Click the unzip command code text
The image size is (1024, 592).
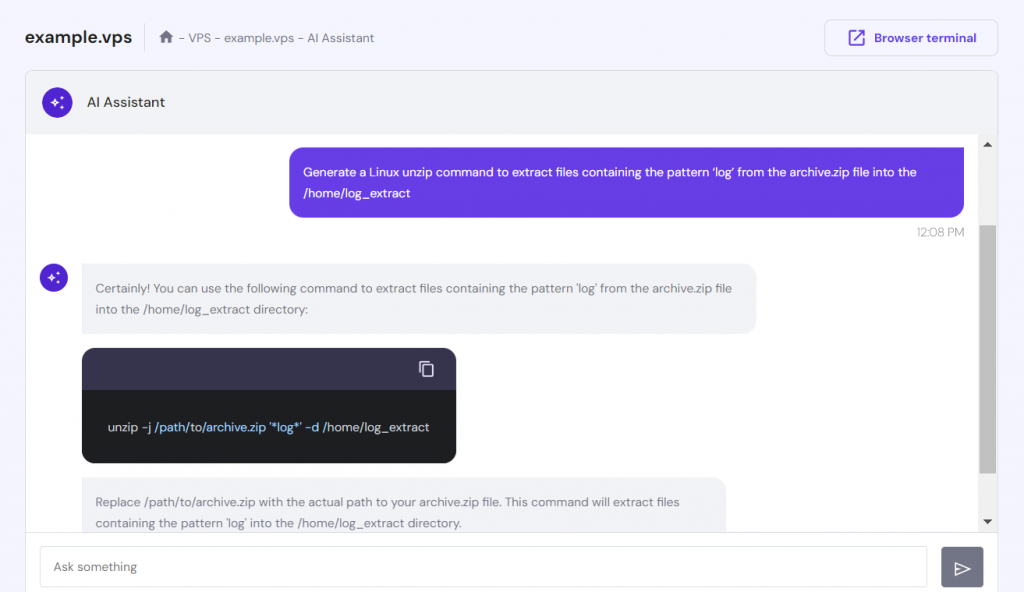[268, 427]
